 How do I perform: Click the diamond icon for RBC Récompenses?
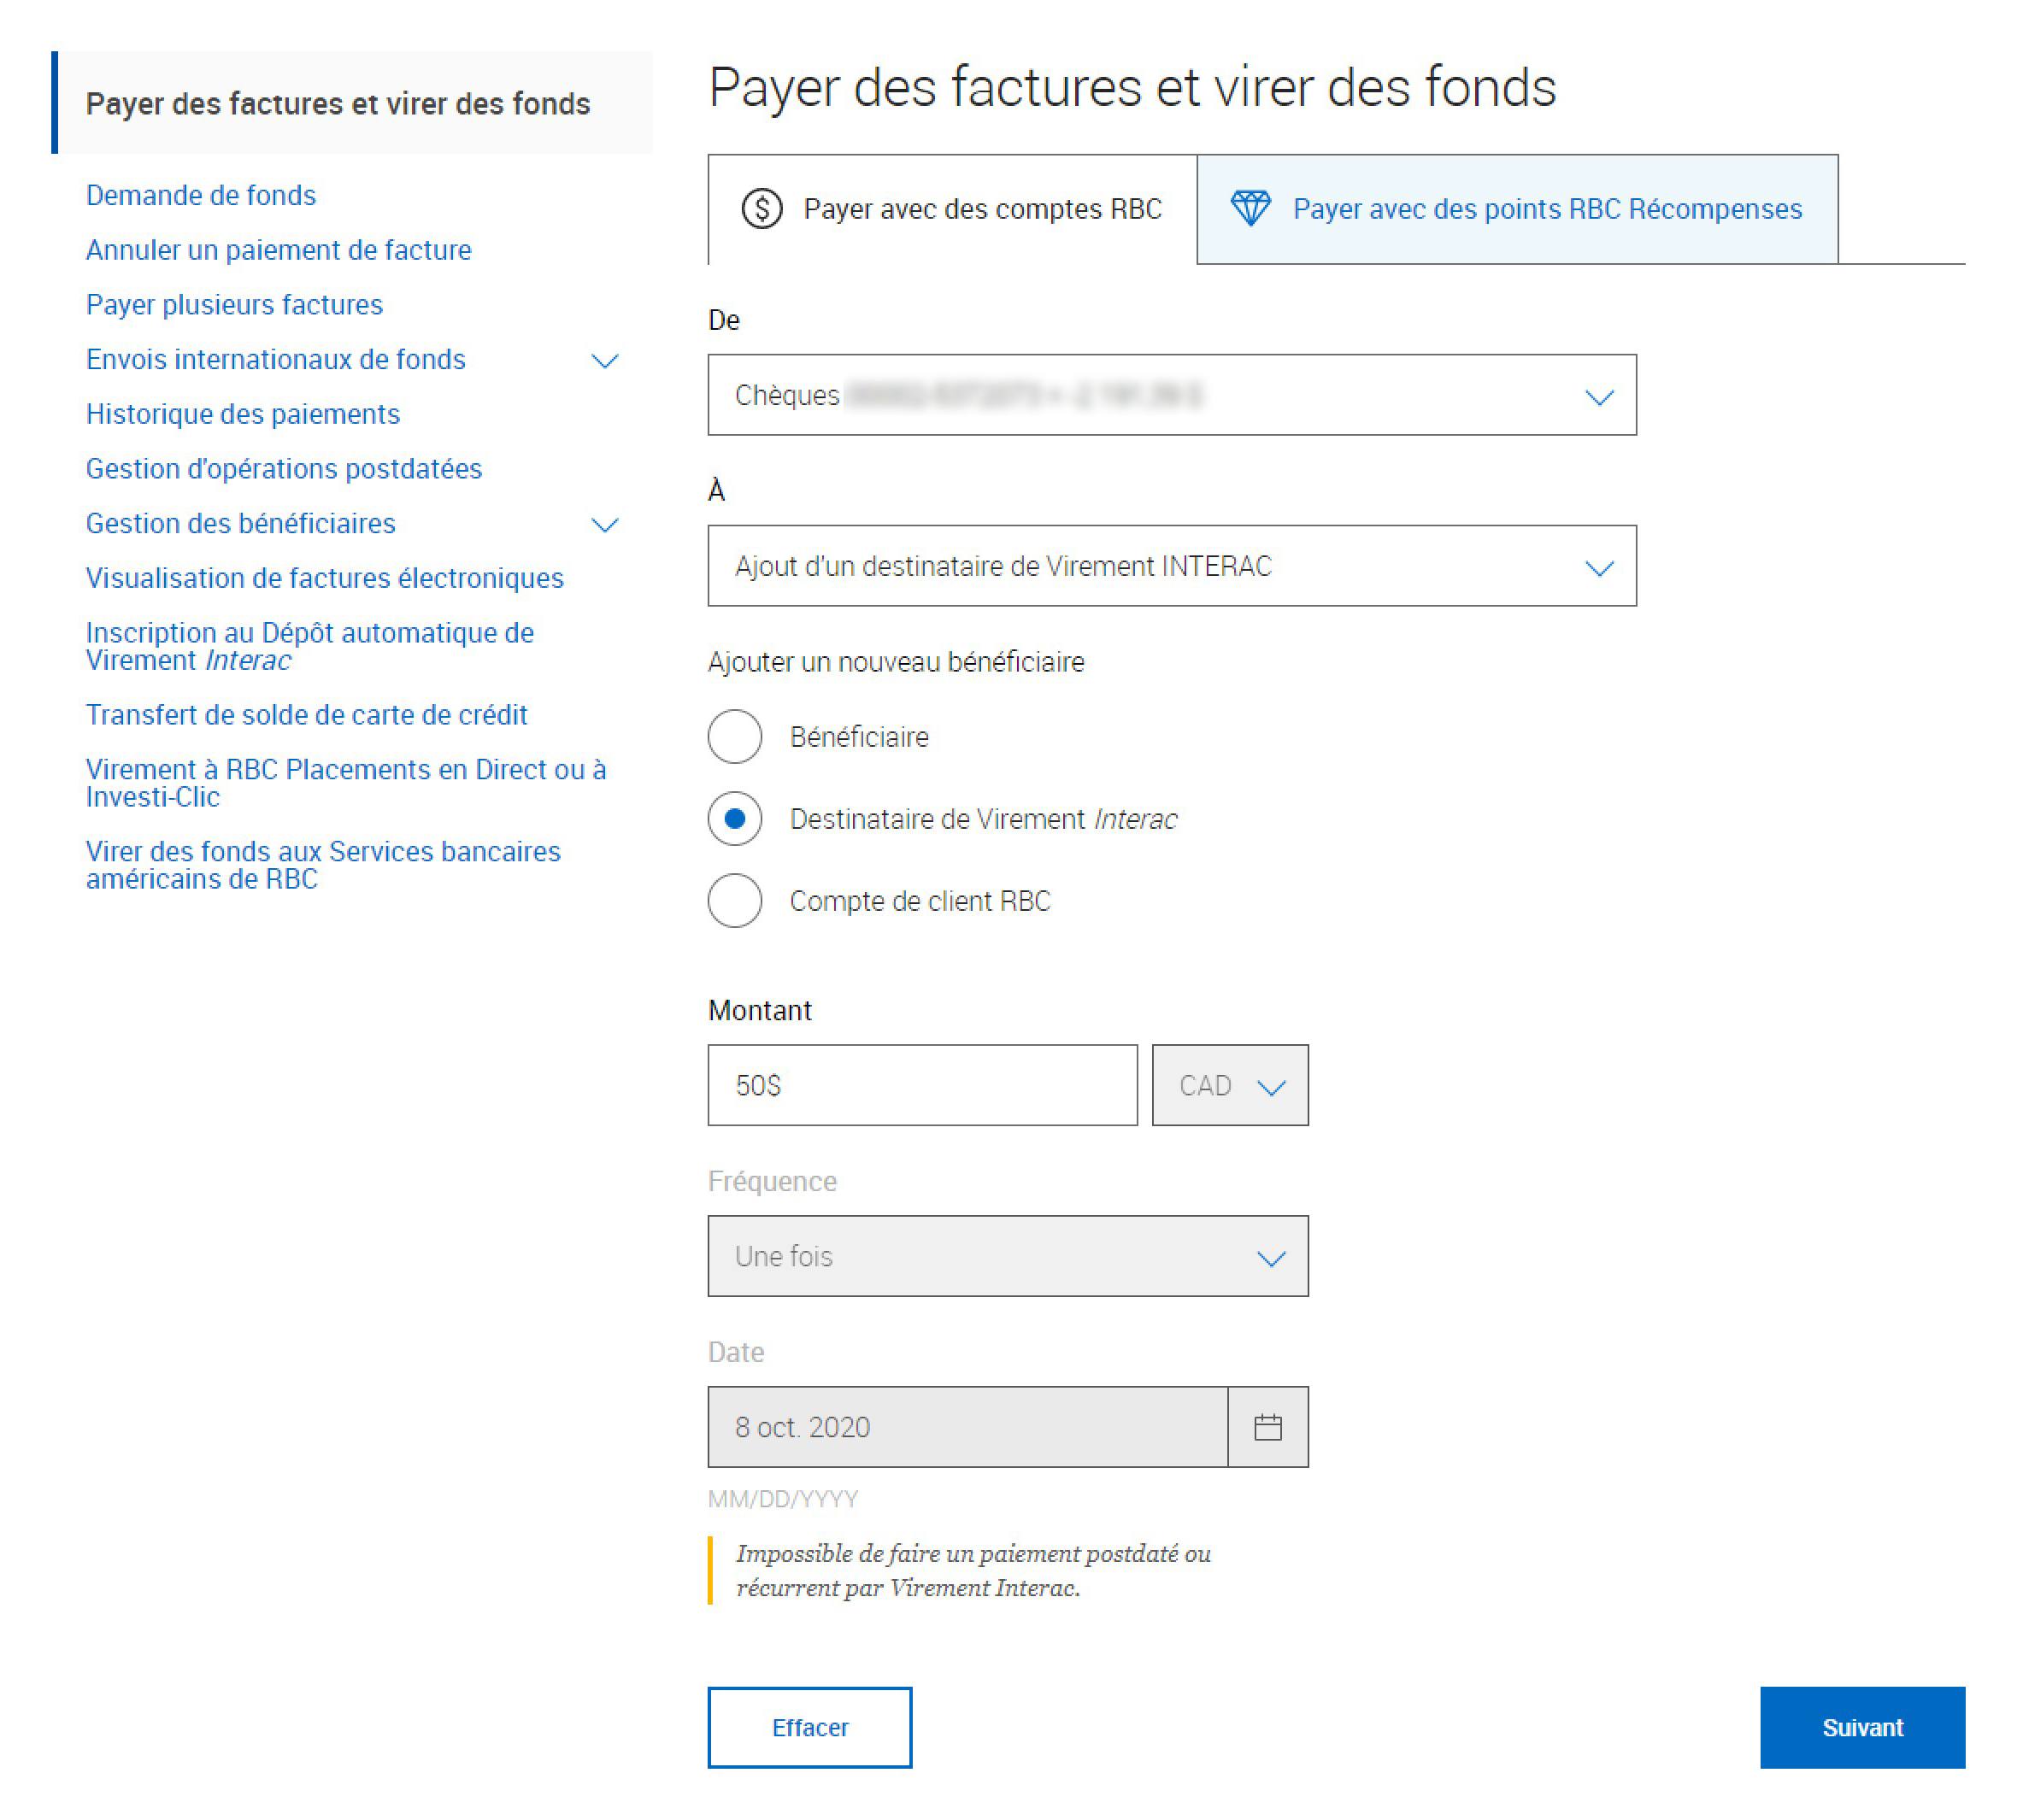click(1250, 209)
